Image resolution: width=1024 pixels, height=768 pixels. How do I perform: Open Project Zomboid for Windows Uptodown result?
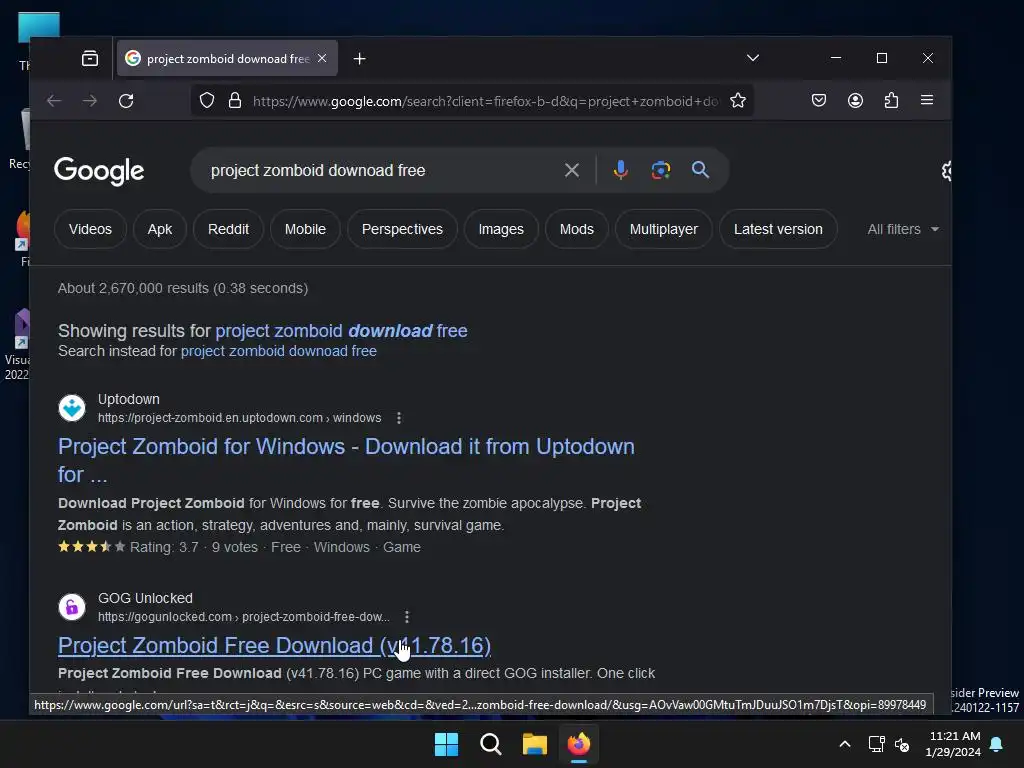tap(346, 460)
